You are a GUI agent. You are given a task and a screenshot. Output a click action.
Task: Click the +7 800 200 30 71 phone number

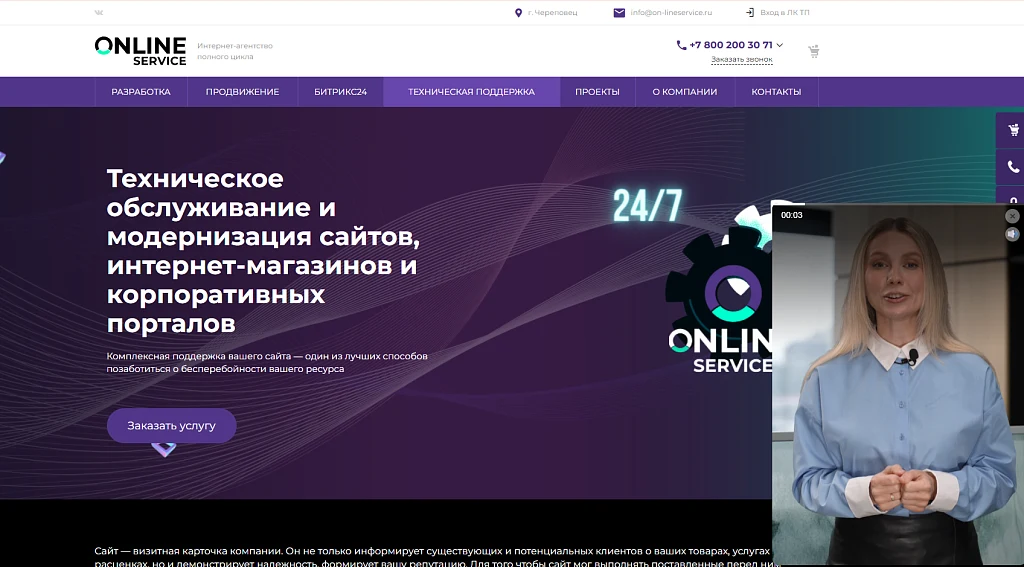731,45
